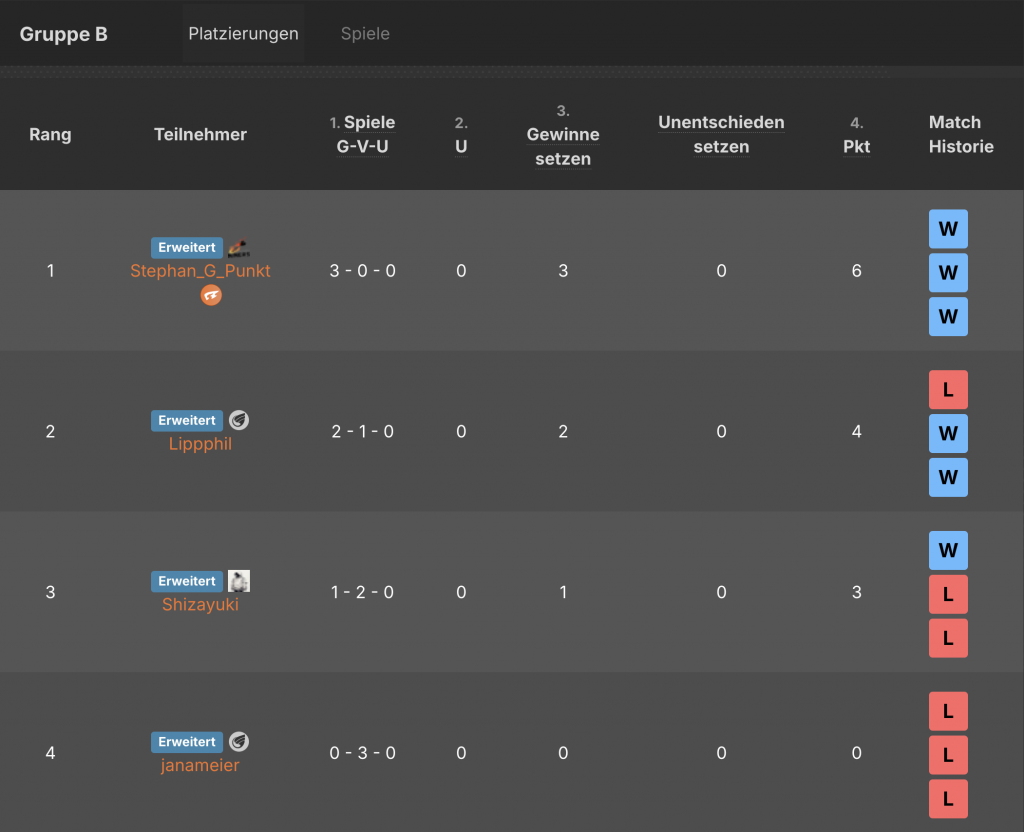Click Shizayuki's profile picture icon
Screen dimensions: 1024x832
pyautogui.click(x=238, y=581)
